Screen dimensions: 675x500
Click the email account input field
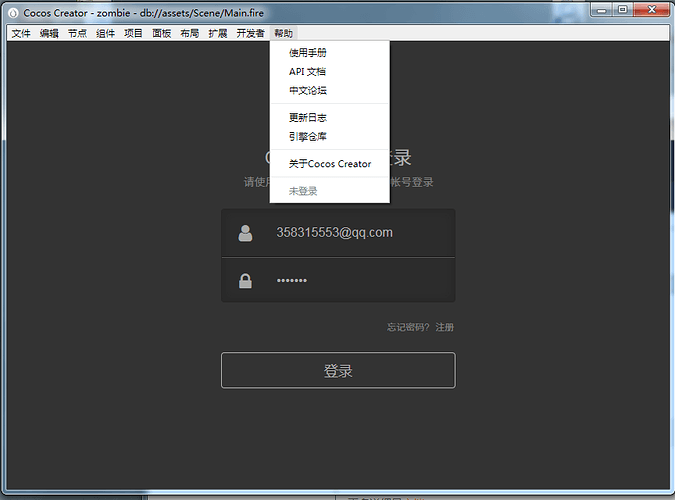[338, 233]
